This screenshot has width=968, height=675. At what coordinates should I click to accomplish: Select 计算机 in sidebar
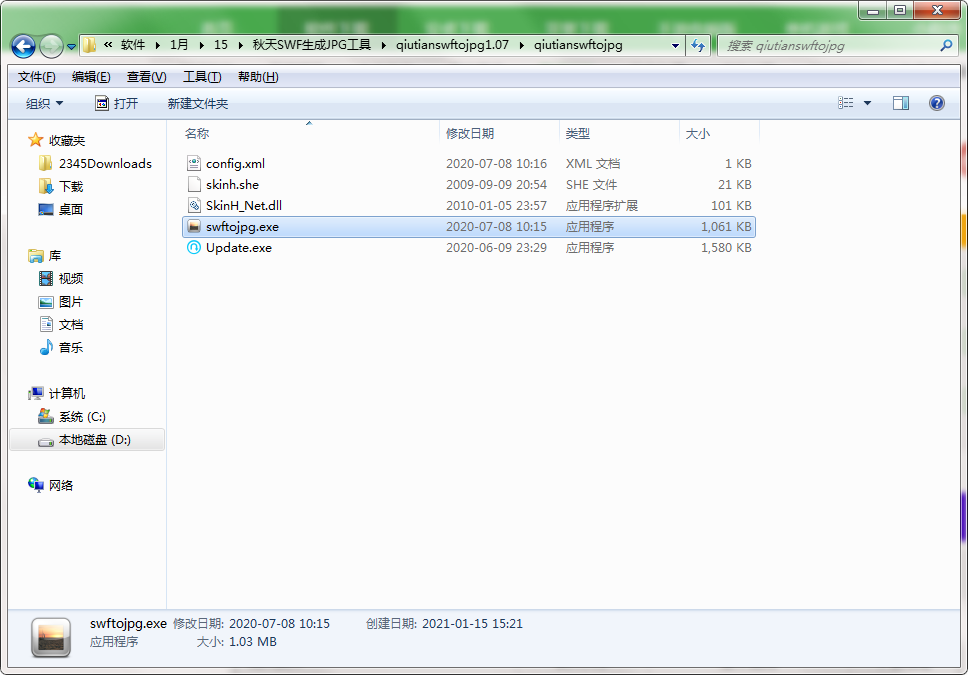click(56, 393)
